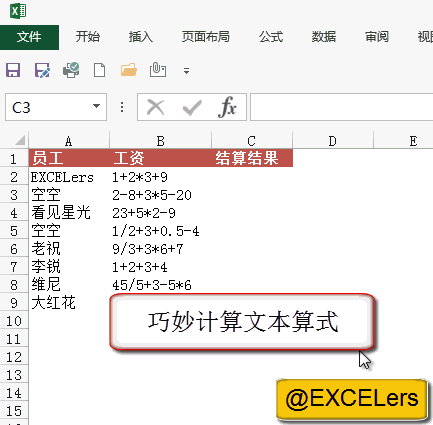Create a new blank workbook icon
The image size is (433, 425).
[100, 70]
